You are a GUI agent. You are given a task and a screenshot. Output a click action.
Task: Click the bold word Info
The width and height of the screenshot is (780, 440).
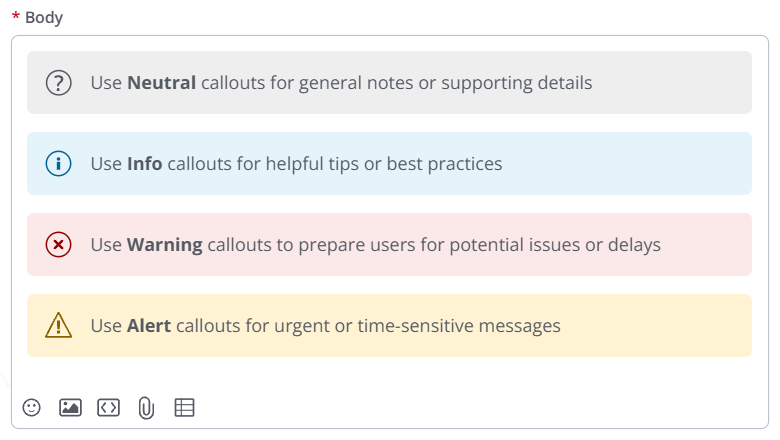tap(145, 164)
